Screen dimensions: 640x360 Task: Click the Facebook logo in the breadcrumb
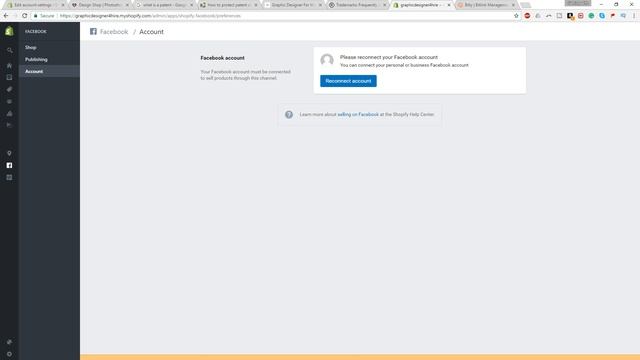click(93, 31)
